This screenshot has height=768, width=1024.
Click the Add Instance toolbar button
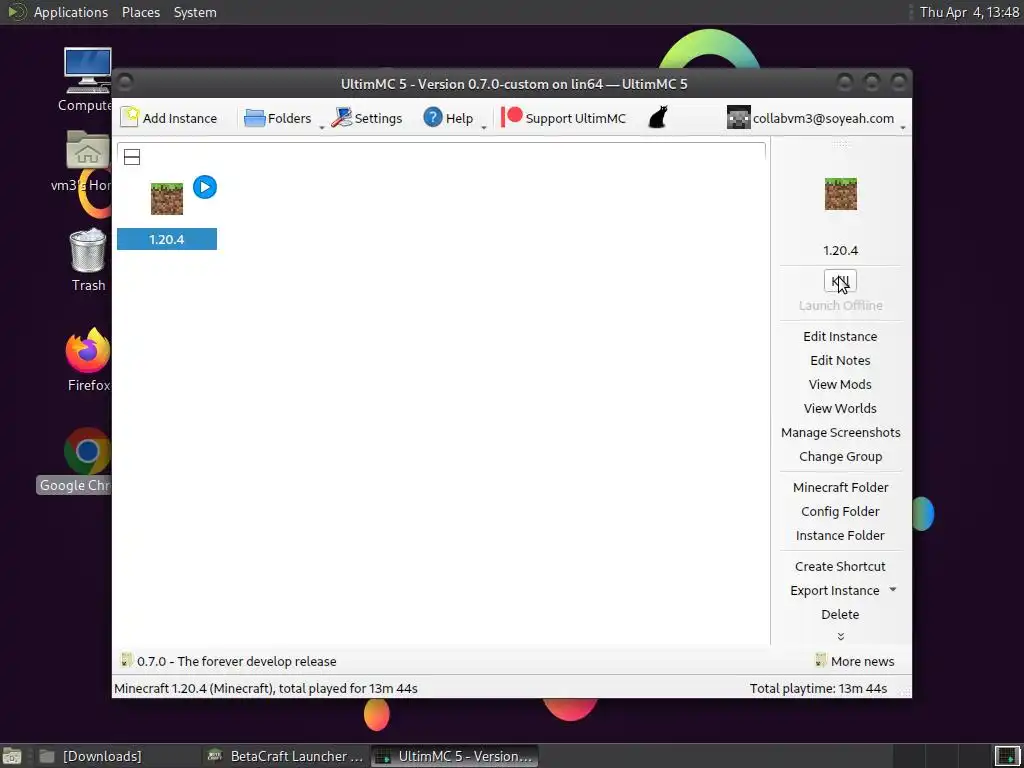tap(168, 118)
